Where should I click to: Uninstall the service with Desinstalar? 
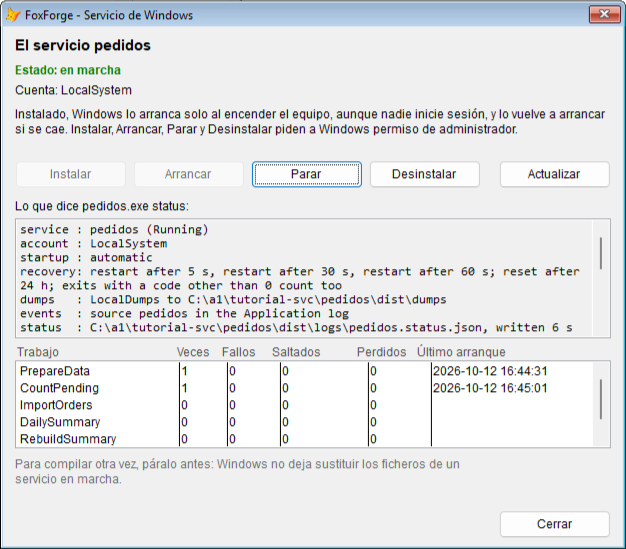[424, 174]
